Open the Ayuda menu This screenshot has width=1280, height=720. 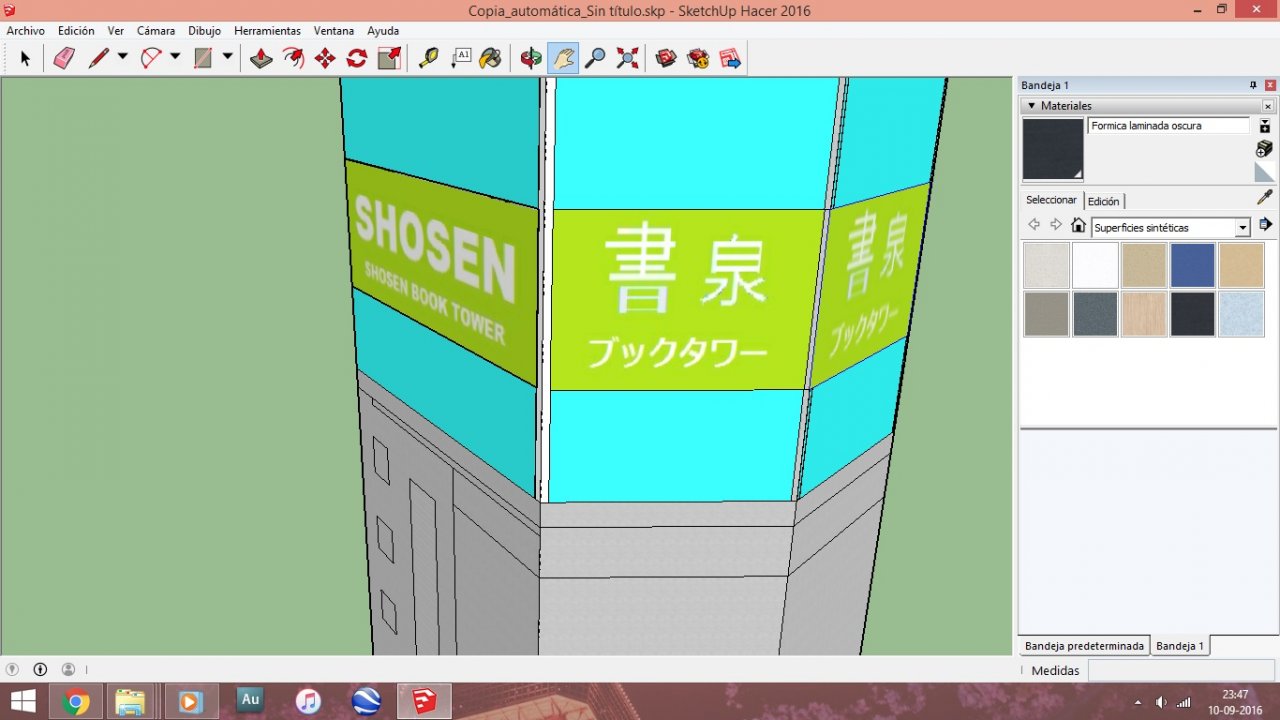click(x=383, y=31)
